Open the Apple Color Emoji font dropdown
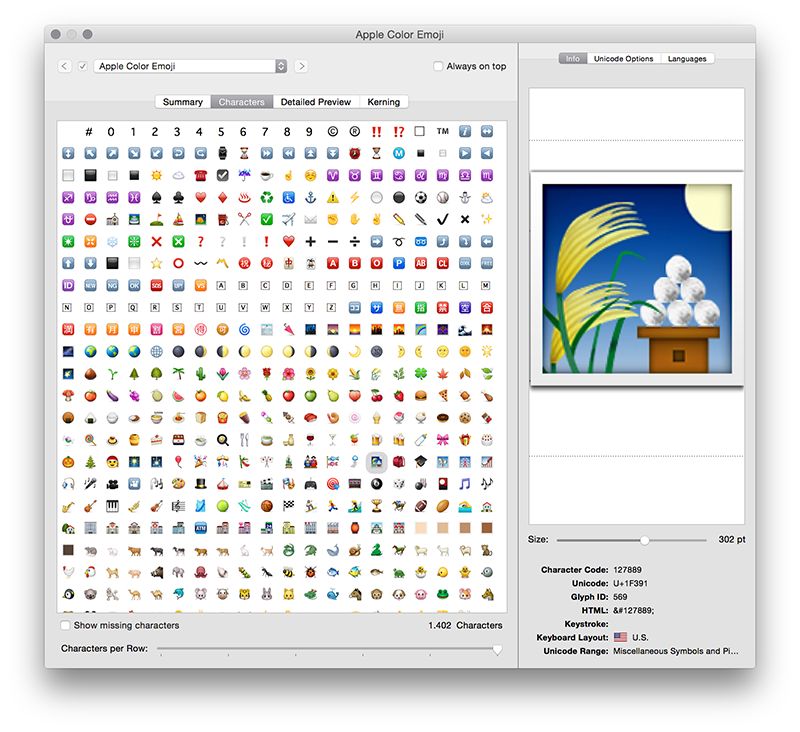This screenshot has height=732, width=800. pos(190,66)
